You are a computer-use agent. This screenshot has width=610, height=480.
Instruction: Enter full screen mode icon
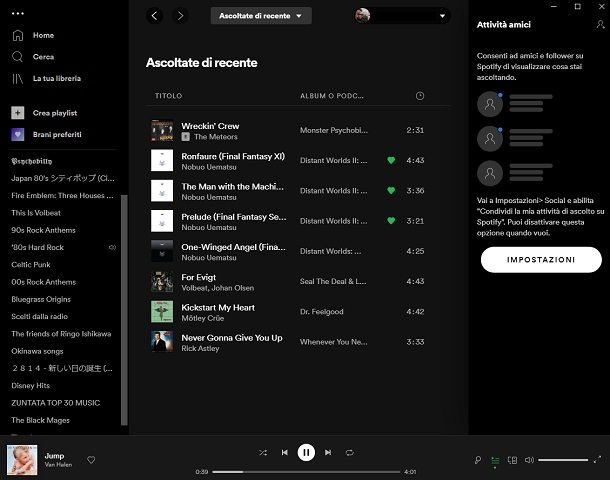tap(598, 460)
